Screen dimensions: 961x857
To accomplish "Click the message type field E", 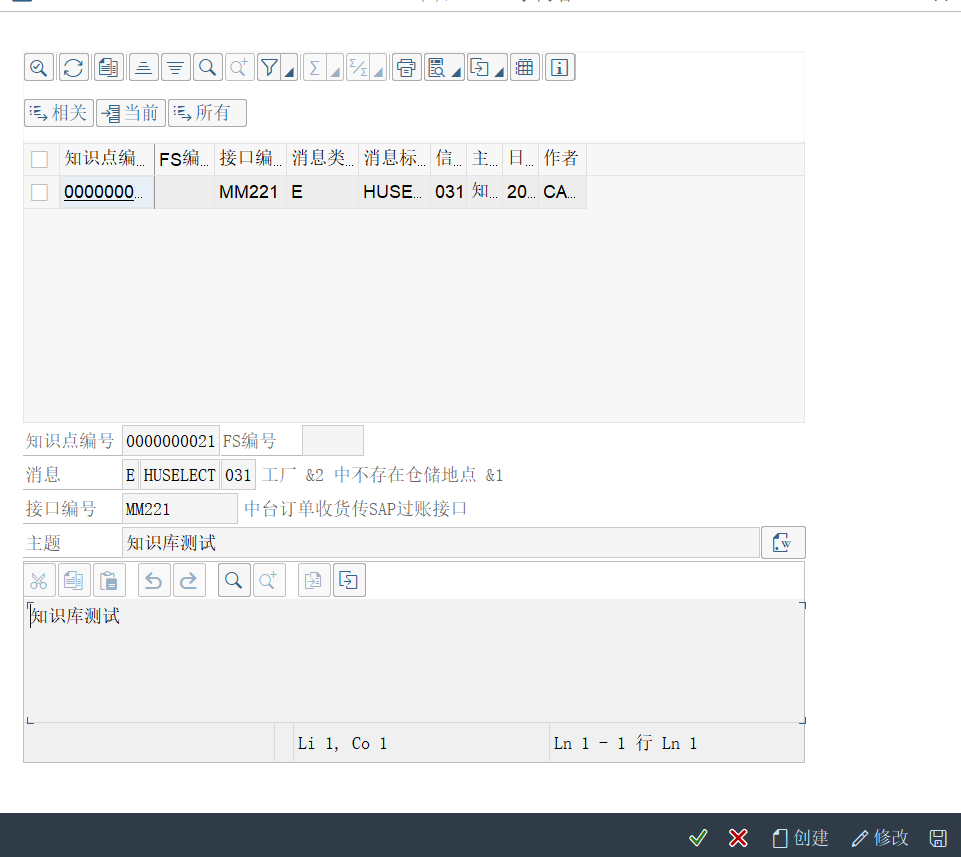I will point(130,475).
